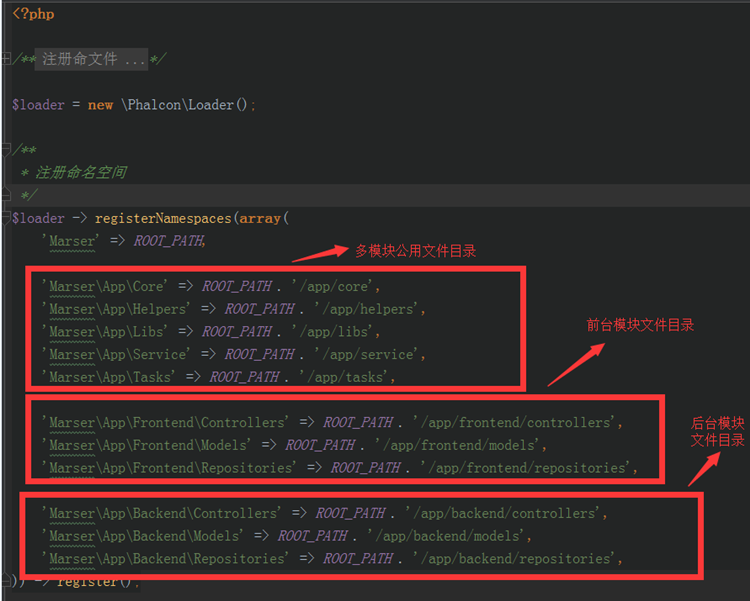Click the red 多模块公用文件目录 annotation label

415,251
